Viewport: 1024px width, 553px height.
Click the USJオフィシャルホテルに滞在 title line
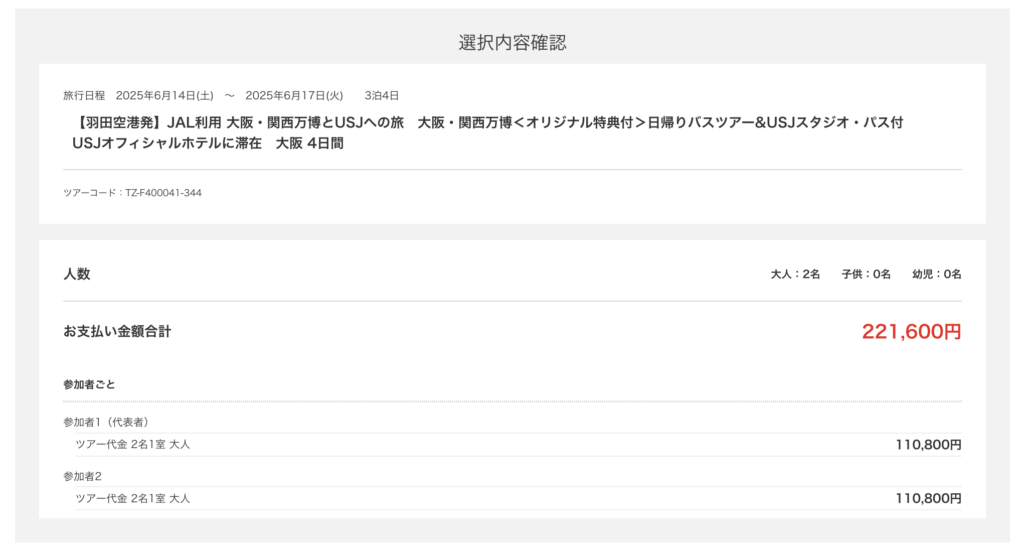[208, 143]
